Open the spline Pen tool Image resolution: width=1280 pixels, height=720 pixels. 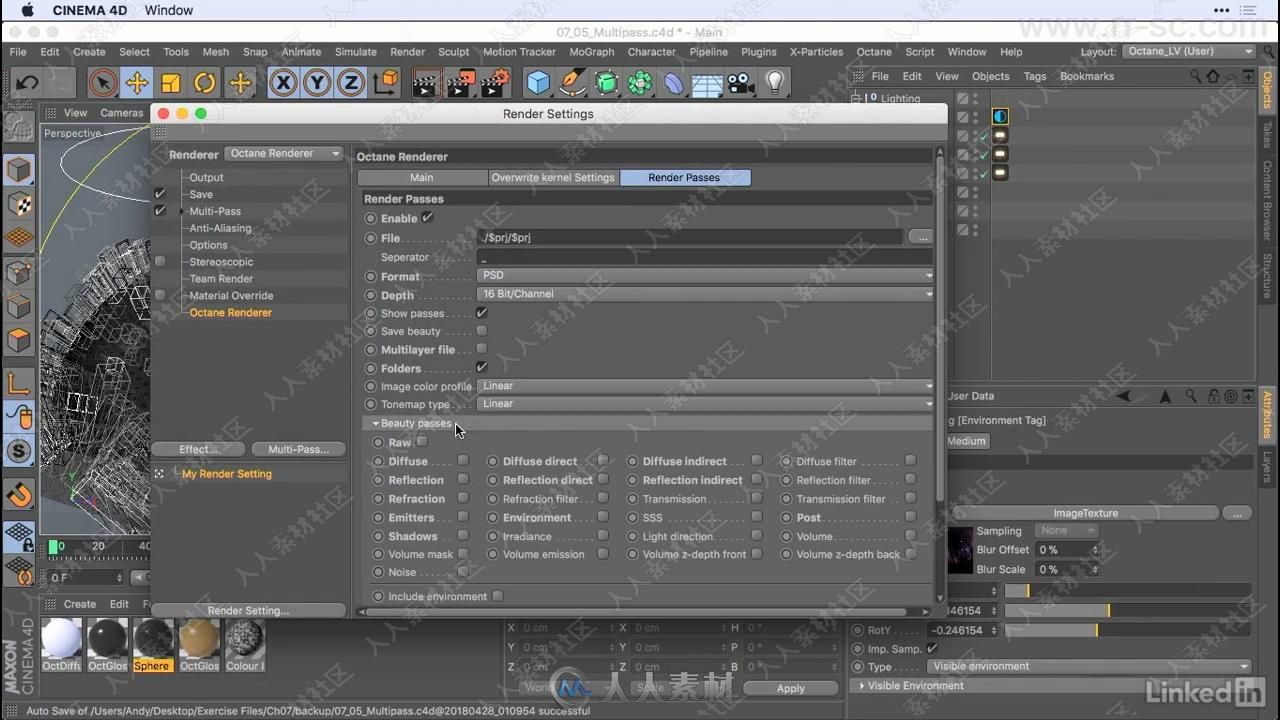[x=572, y=83]
